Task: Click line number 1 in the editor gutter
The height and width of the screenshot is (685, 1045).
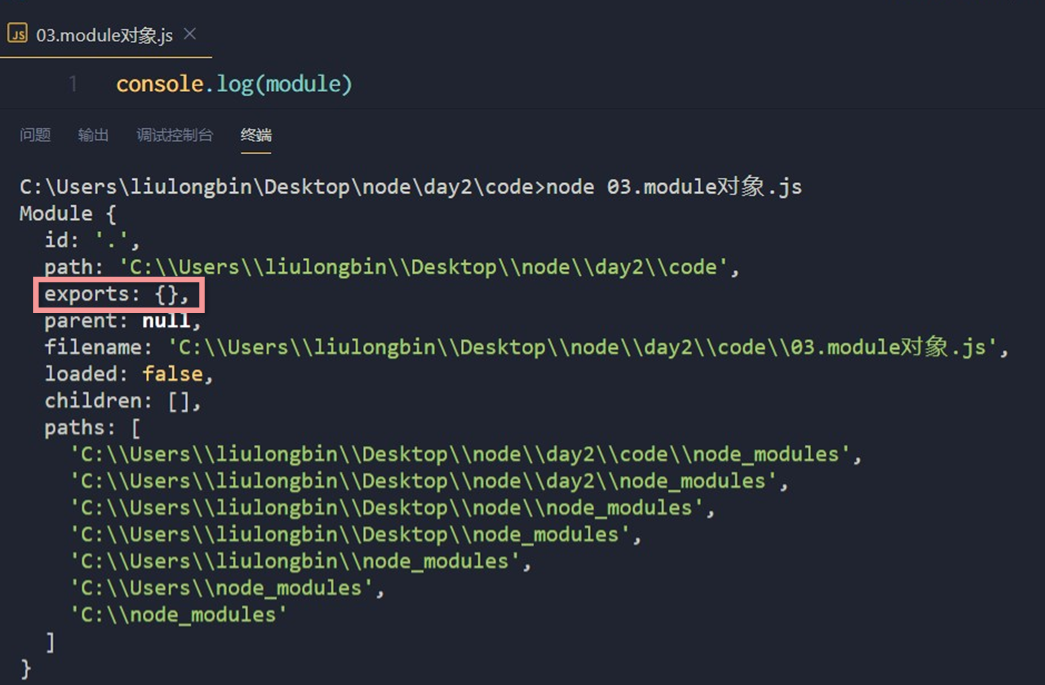Action: (x=73, y=84)
